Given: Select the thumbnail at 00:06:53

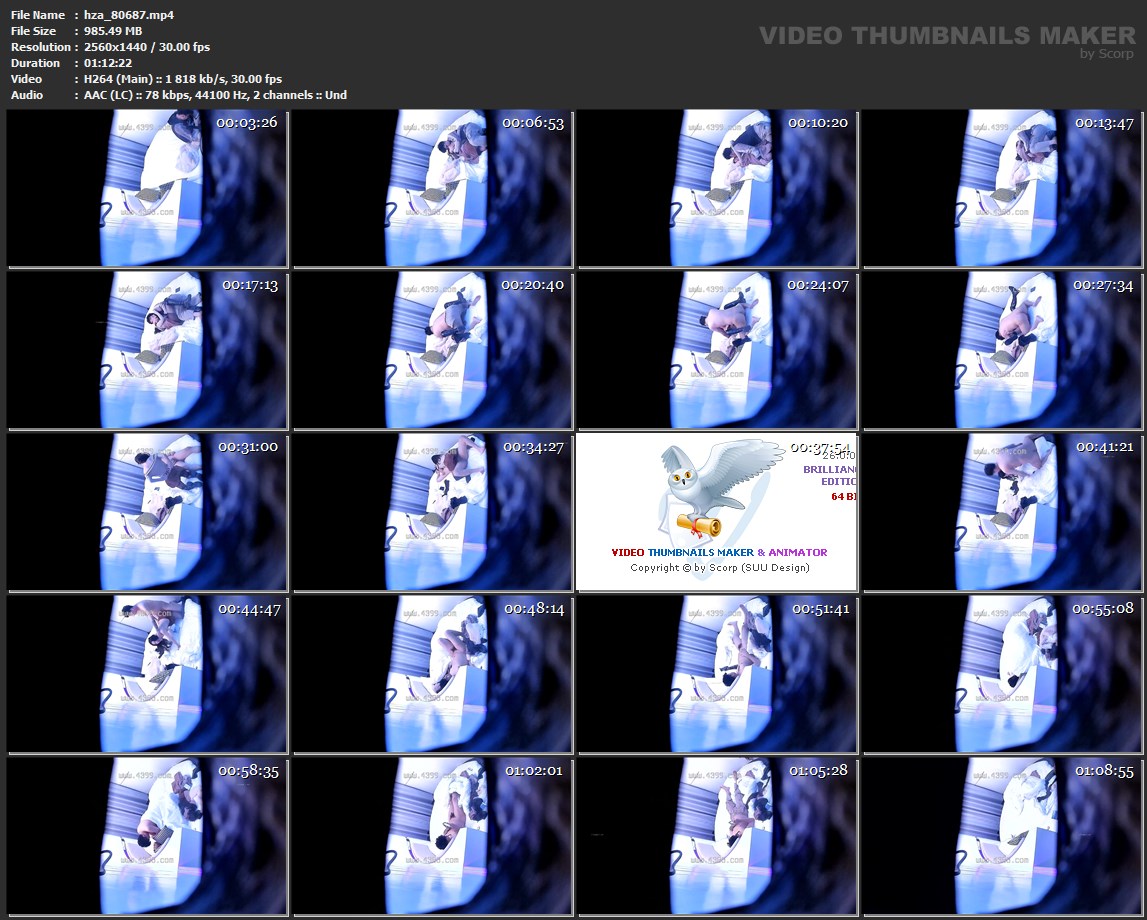Looking at the screenshot, I should 433,188.
